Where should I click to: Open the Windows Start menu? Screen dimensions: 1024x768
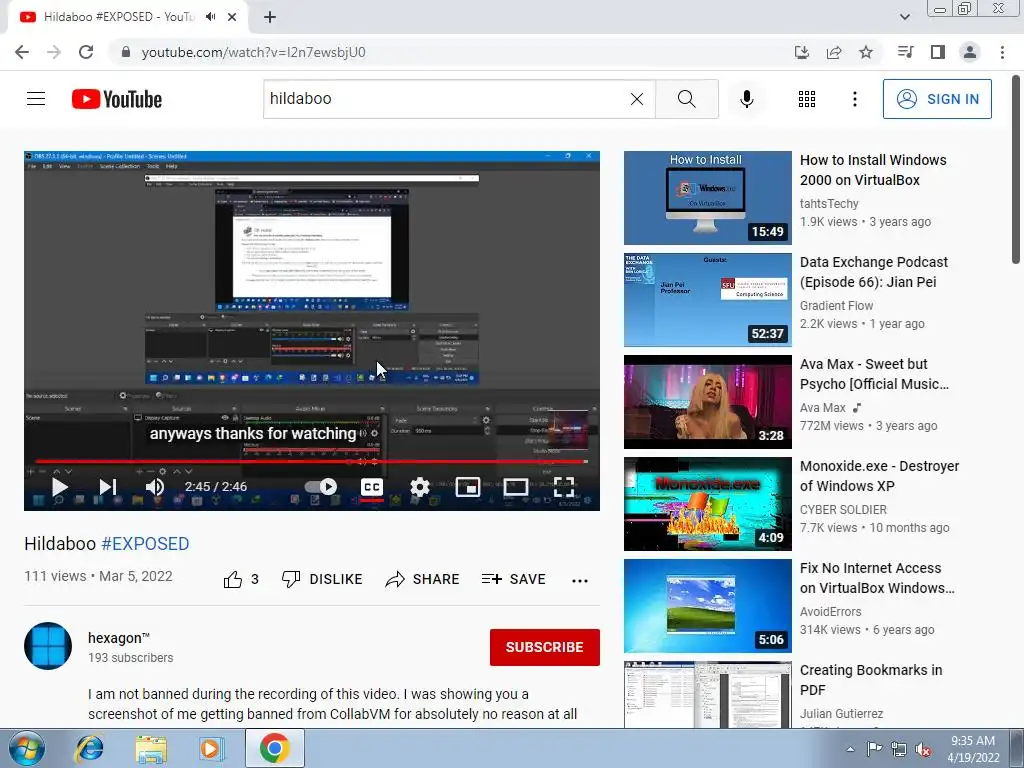coord(26,748)
